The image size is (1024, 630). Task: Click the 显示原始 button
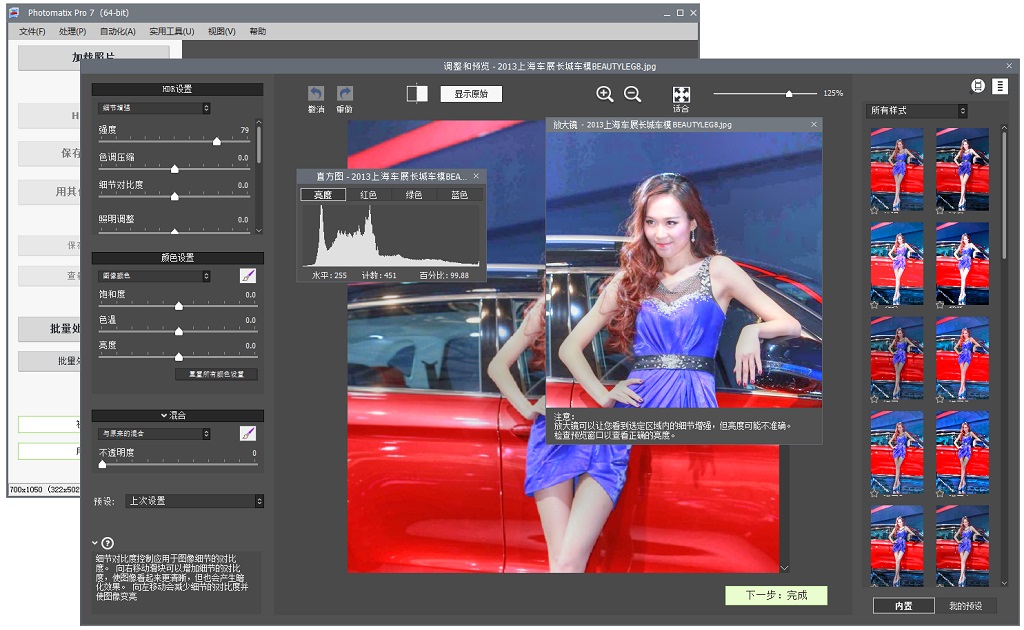(472, 94)
